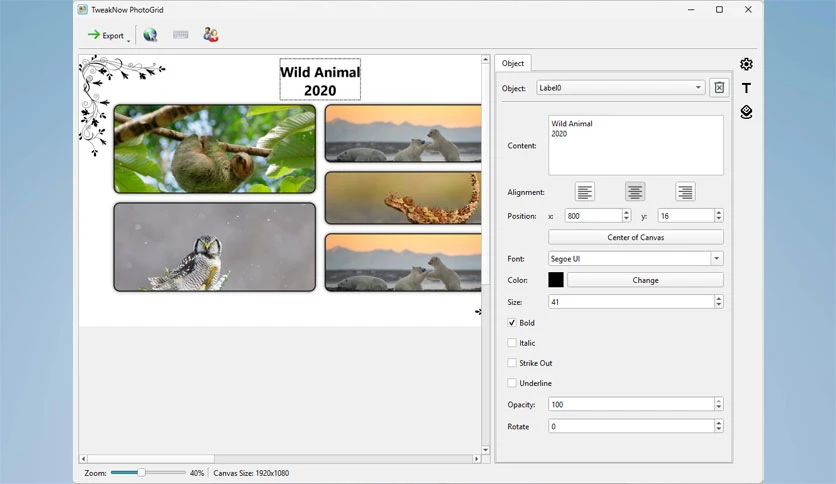Click the Export arrow button
This screenshot has width=836, height=484.
click(106, 35)
